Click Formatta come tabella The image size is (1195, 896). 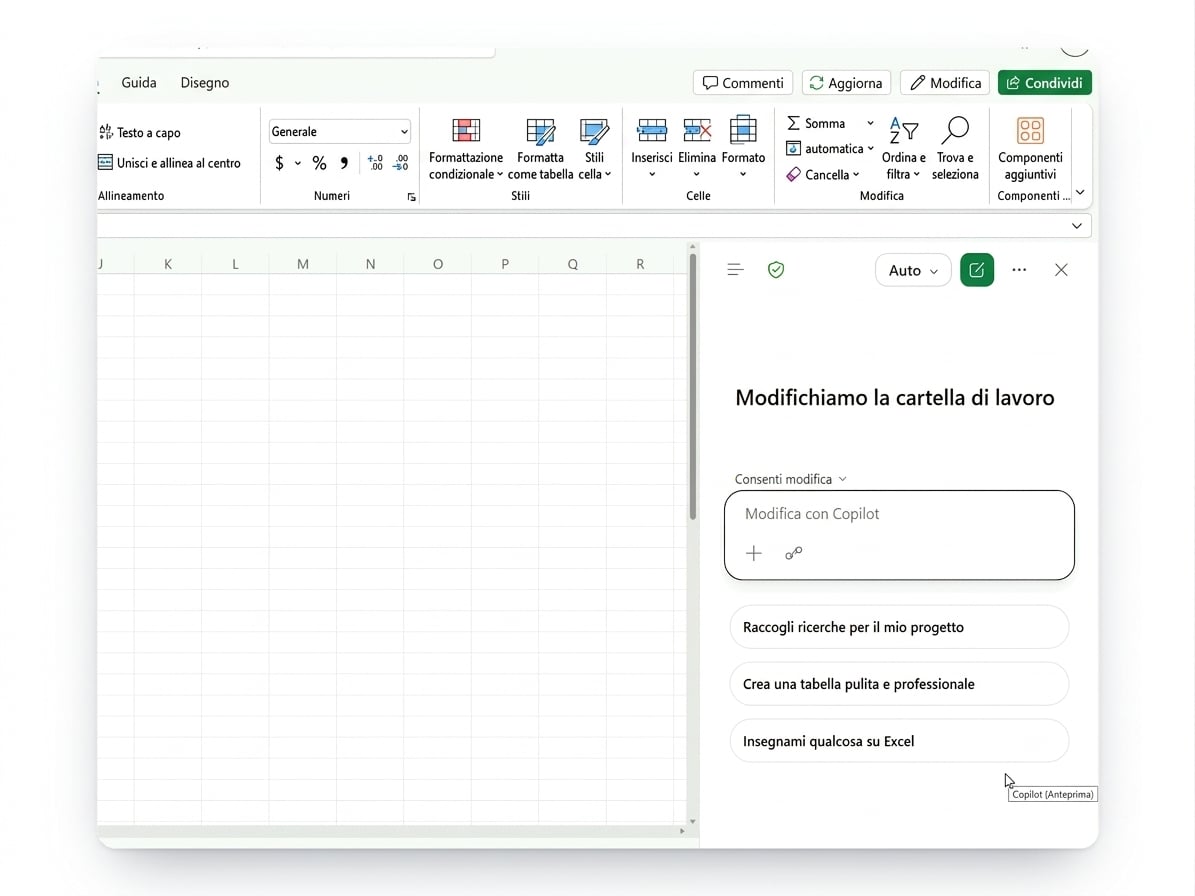[x=540, y=149]
